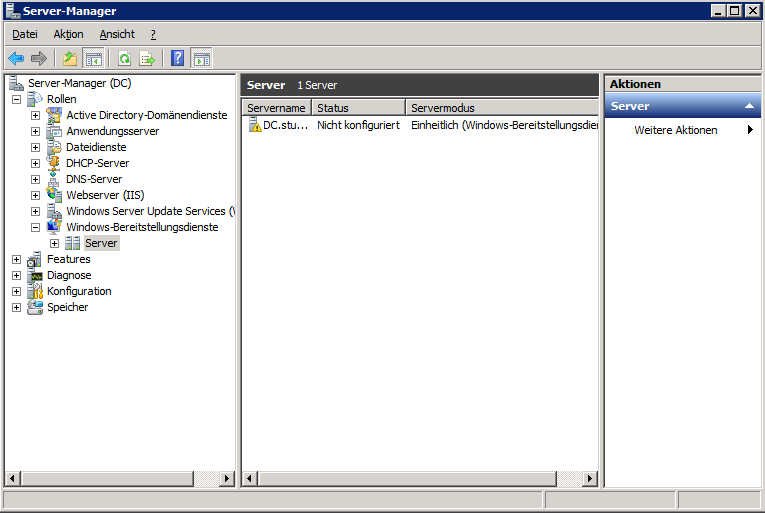Click the Server node icon under Bereitstellungsdienste
Image resolution: width=765 pixels, height=513 pixels.
coord(73,243)
